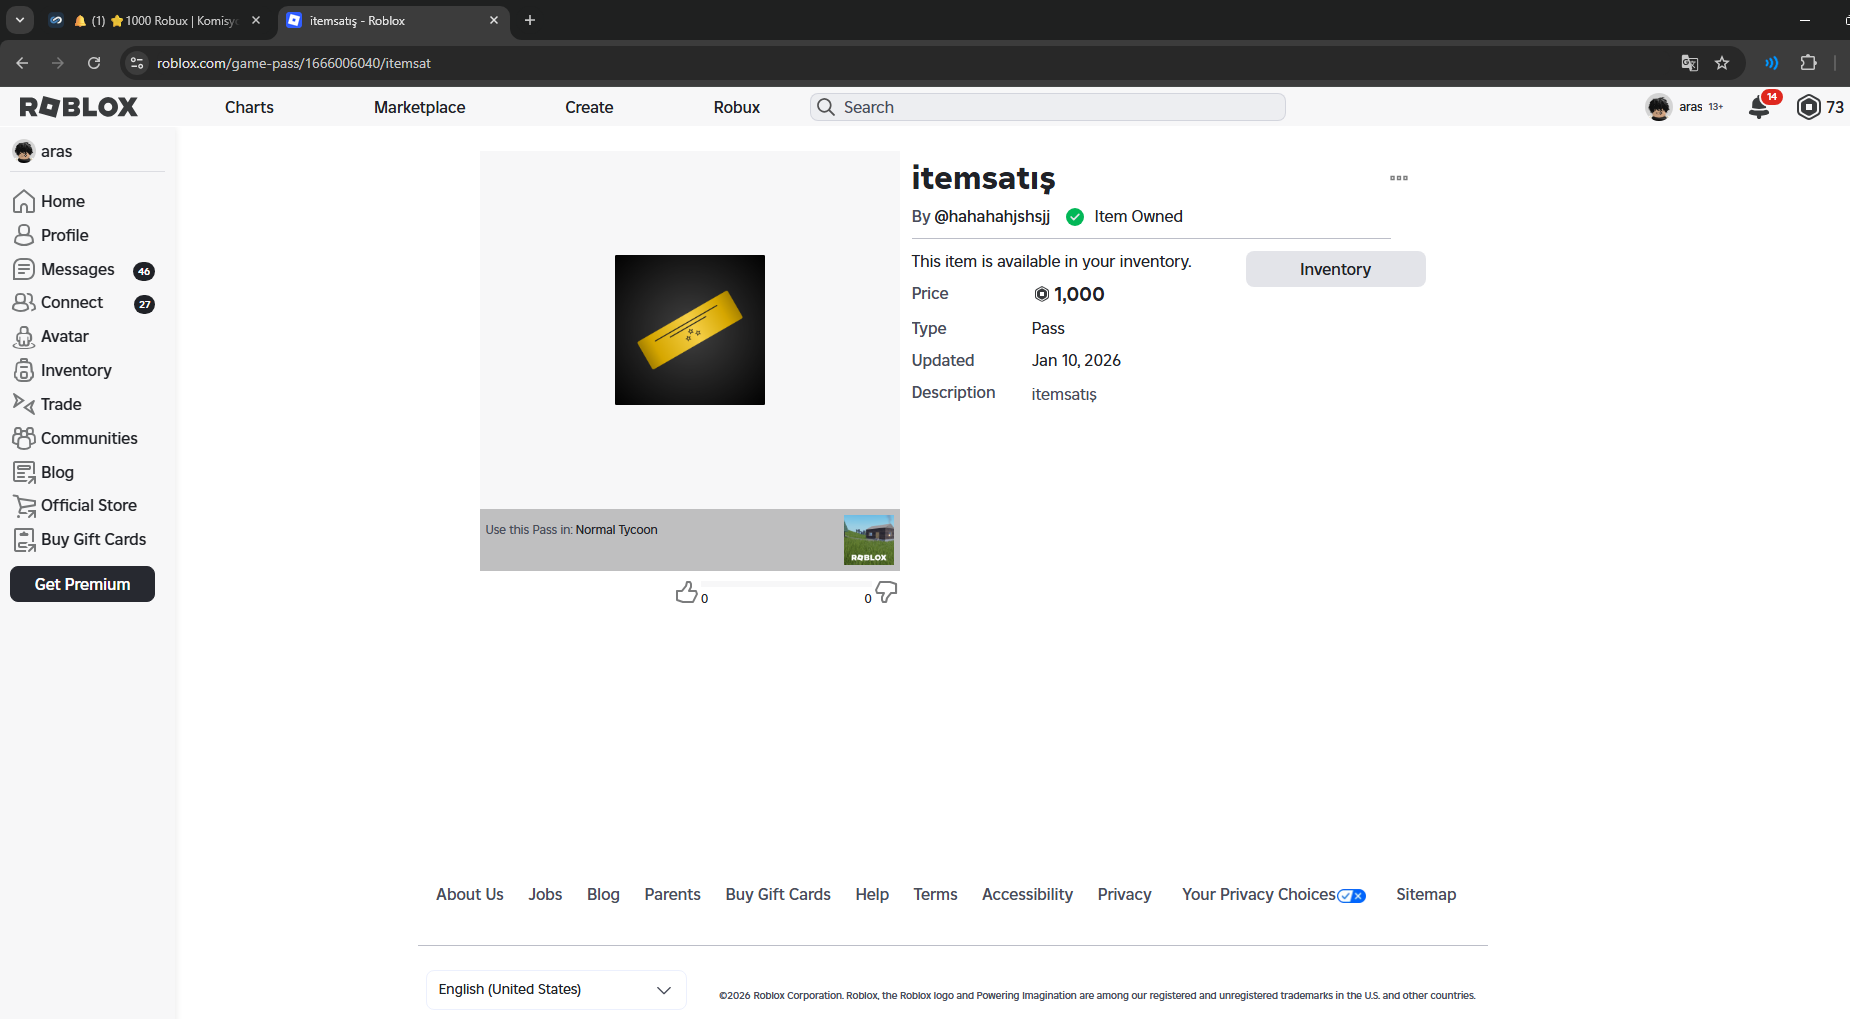Click the itemsatış pass title heading
The image size is (1850, 1019).
[x=984, y=179]
